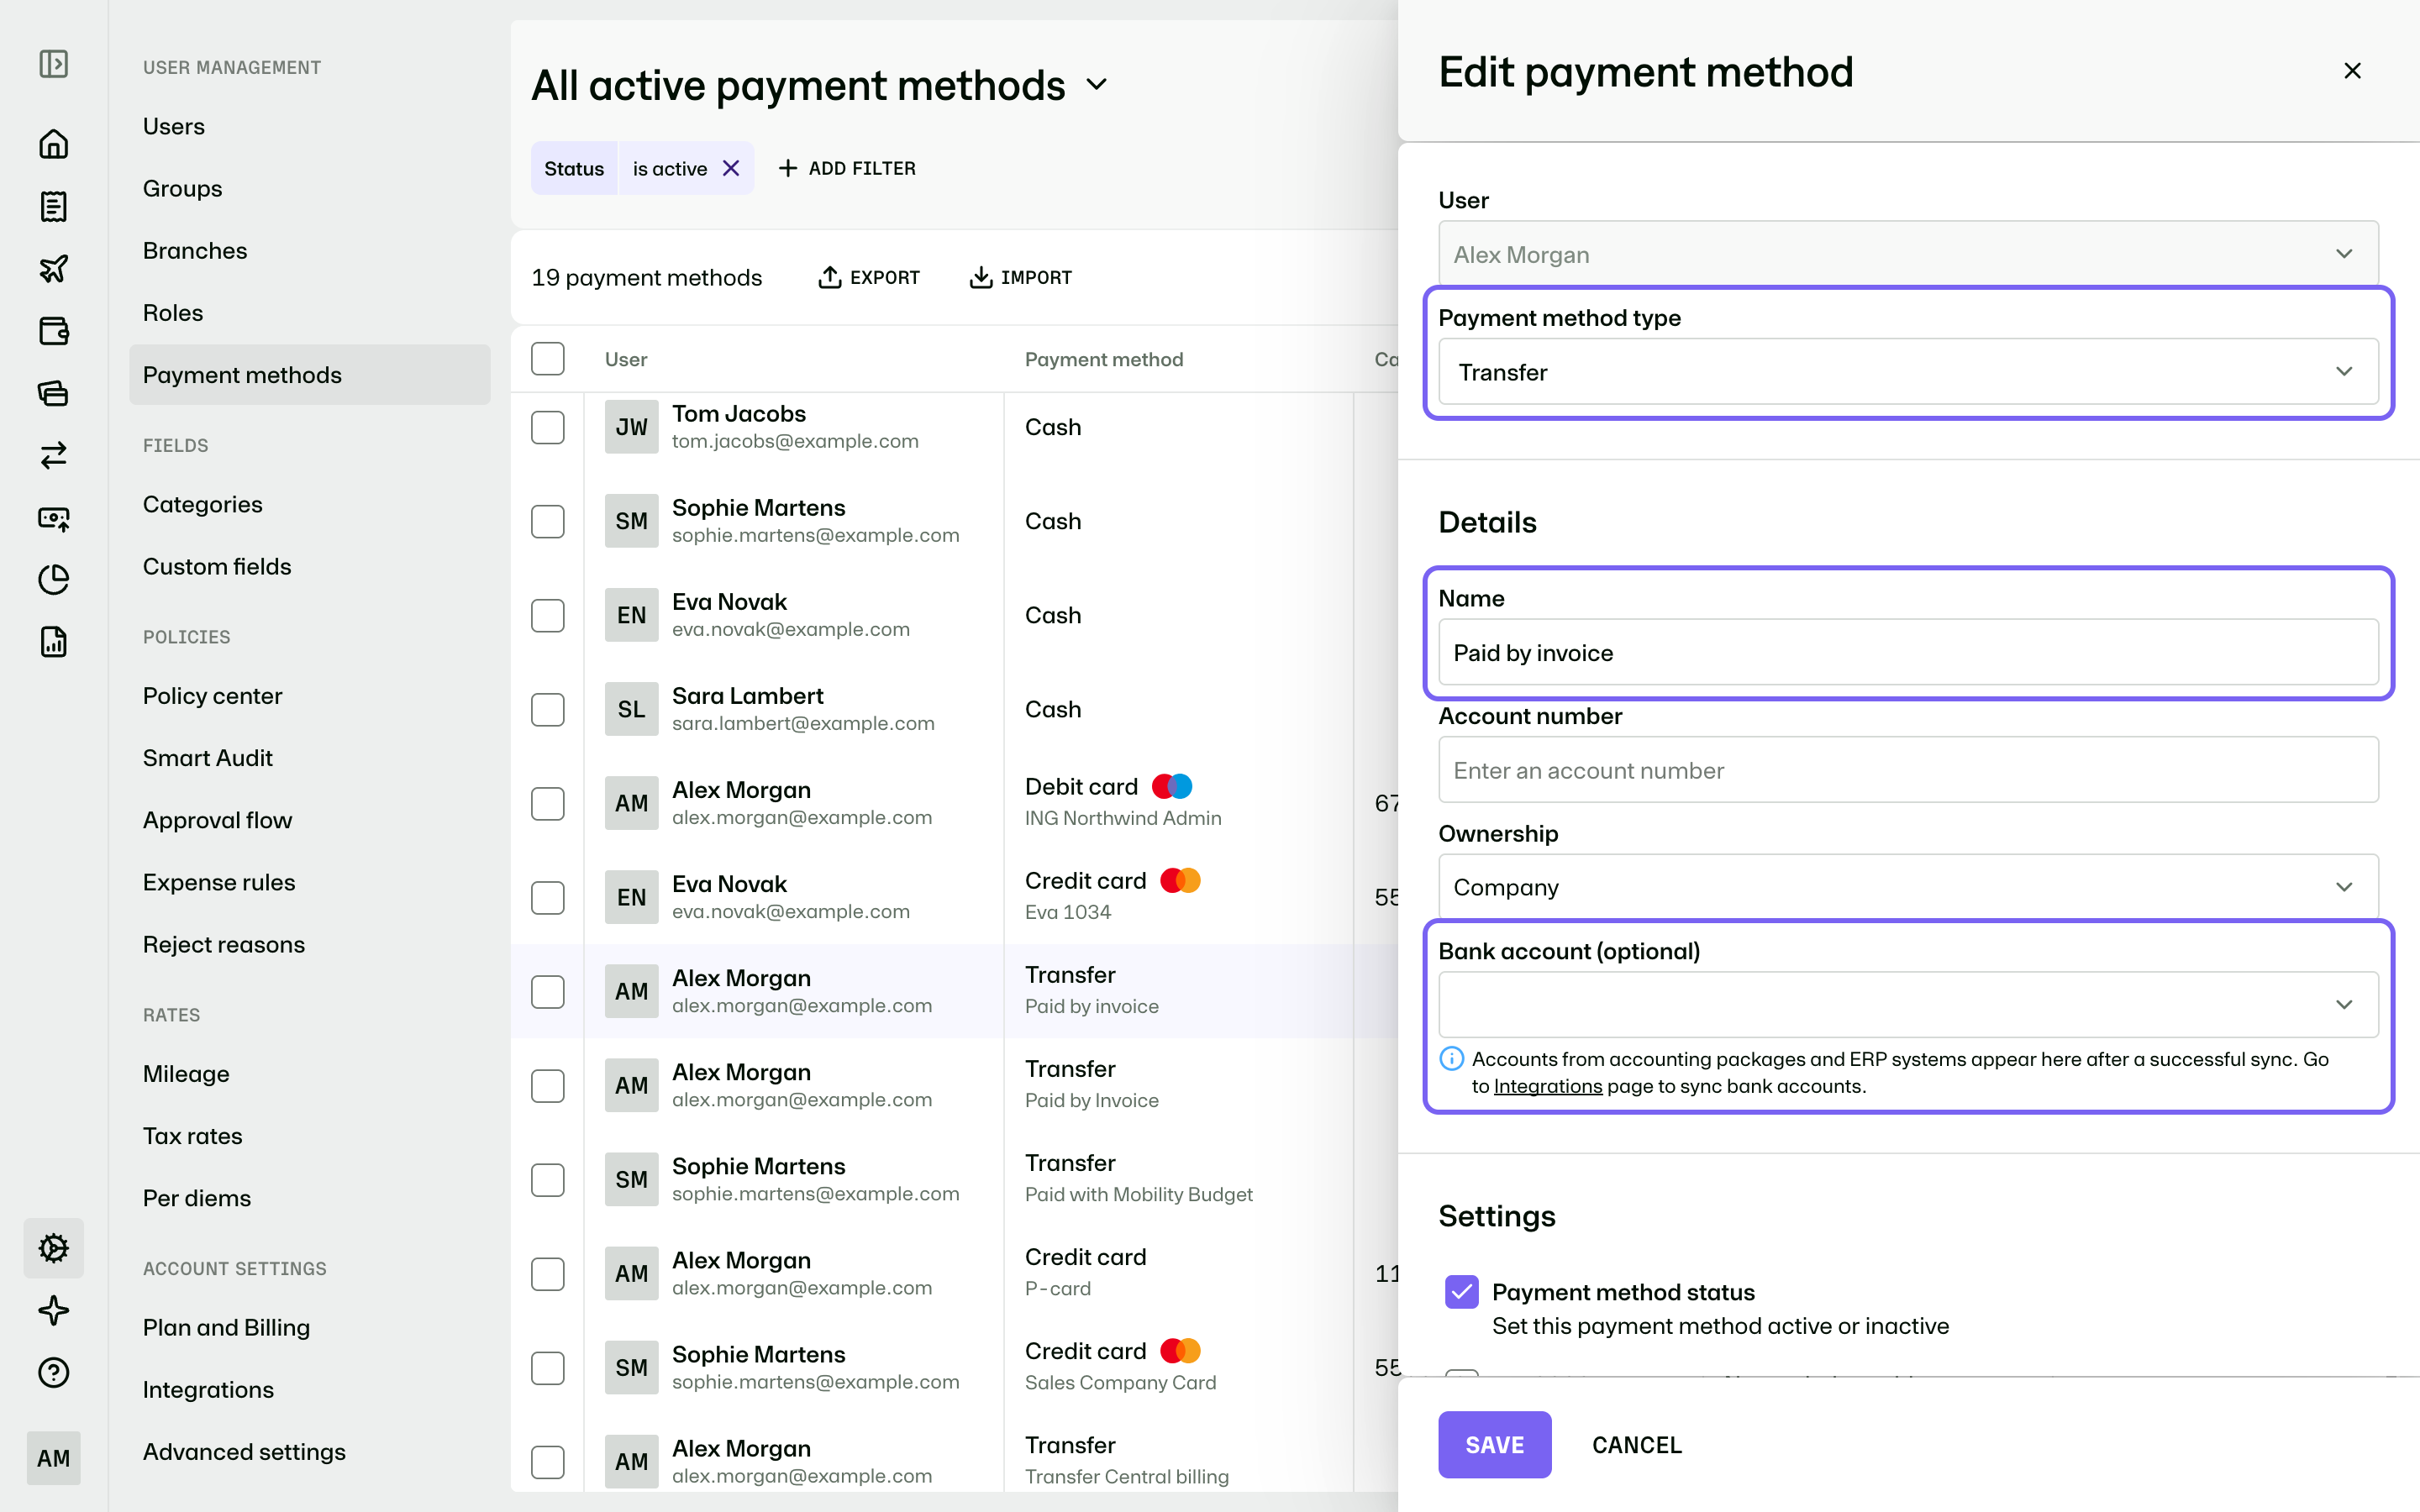The image size is (2420, 1512).
Task: Open the Ownership dropdown set to Company
Action: pyautogui.click(x=1908, y=887)
